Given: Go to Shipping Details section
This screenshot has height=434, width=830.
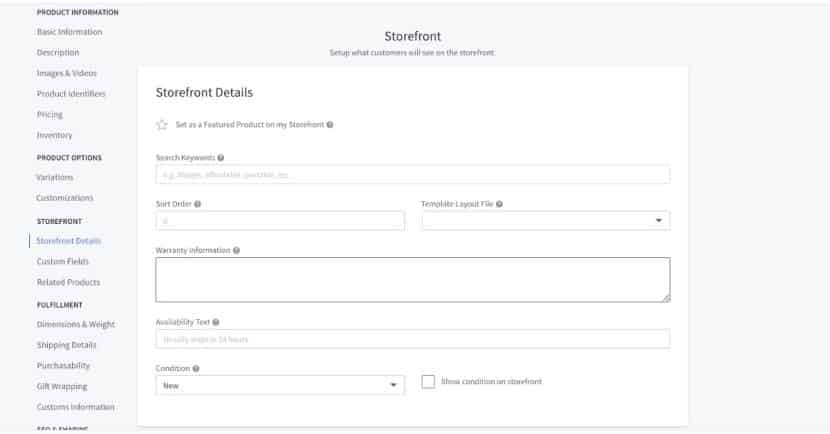Looking at the screenshot, I should coord(67,345).
